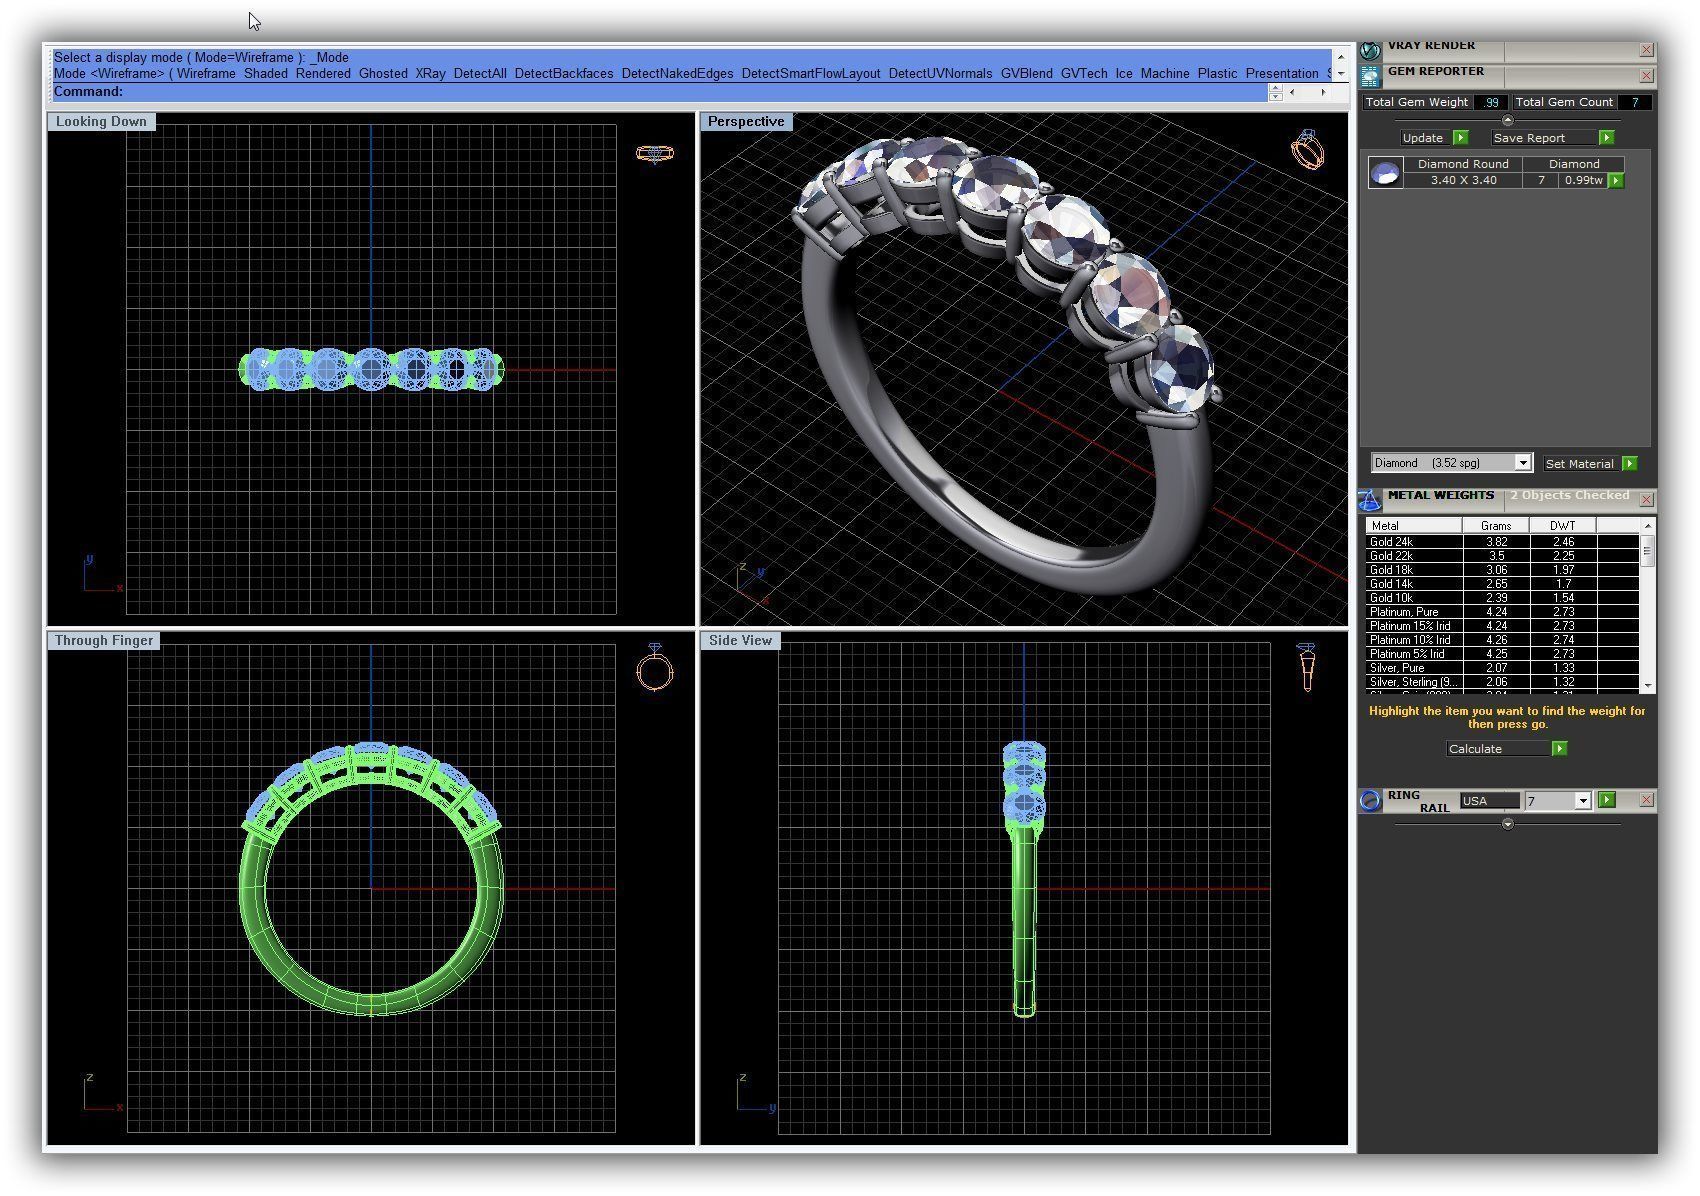Click the Total Gem Count value 7

1635,102
